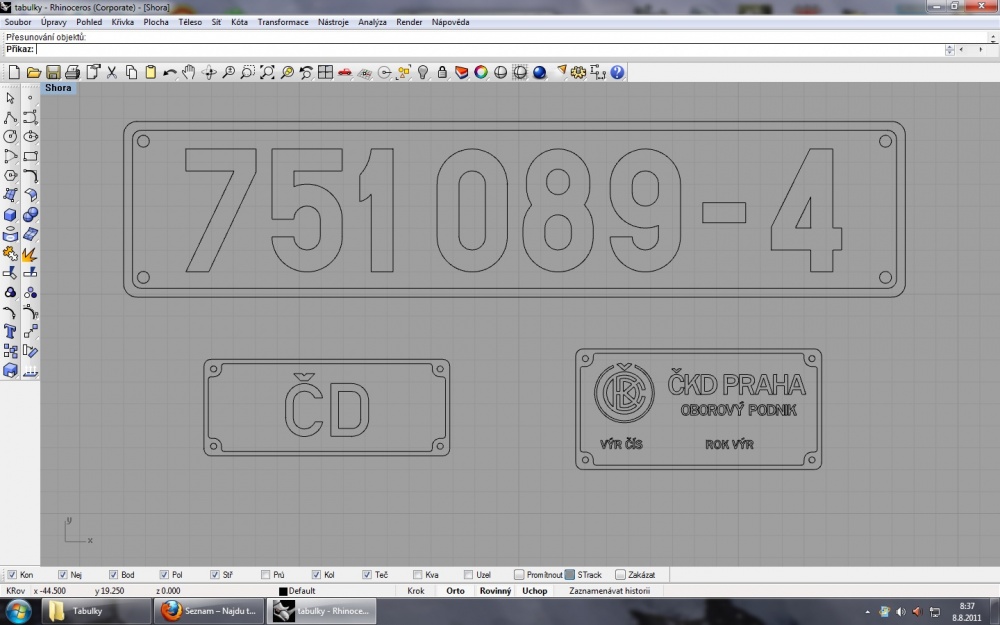Enable the Kva osnap checkbox
This screenshot has width=1000, height=625.
[418, 575]
